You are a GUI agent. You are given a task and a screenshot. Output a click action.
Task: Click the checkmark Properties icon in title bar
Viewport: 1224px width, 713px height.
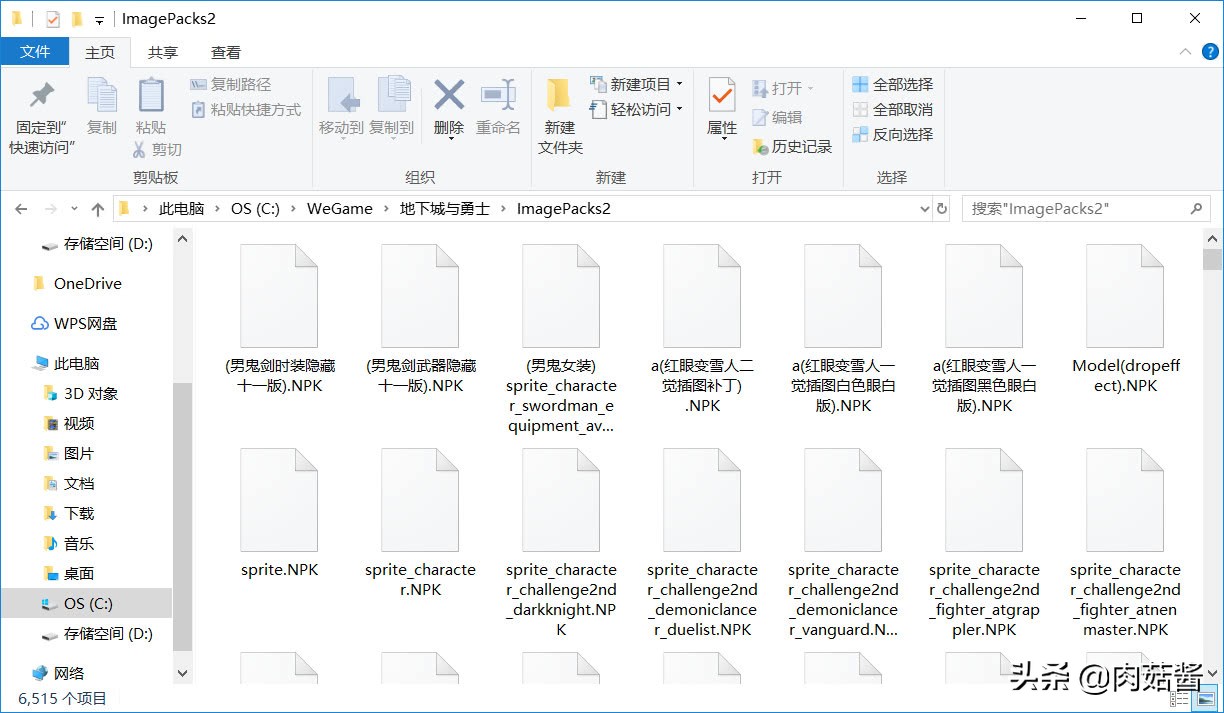(x=53, y=19)
